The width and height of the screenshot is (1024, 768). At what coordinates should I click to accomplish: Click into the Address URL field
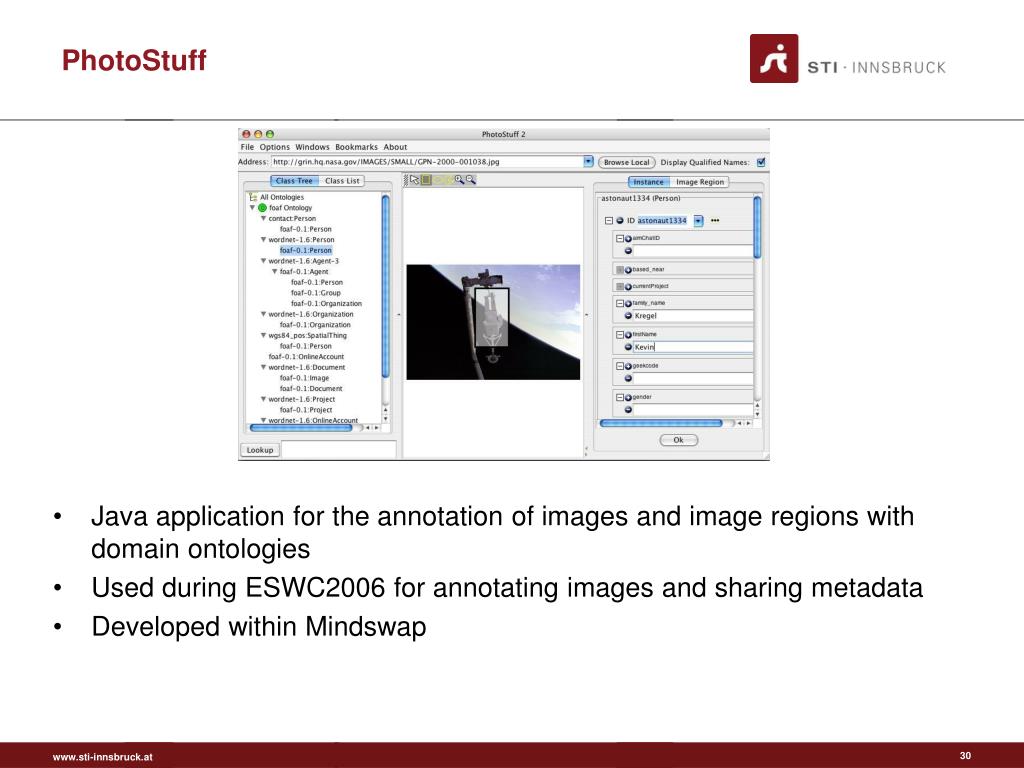click(x=427, y=161)
